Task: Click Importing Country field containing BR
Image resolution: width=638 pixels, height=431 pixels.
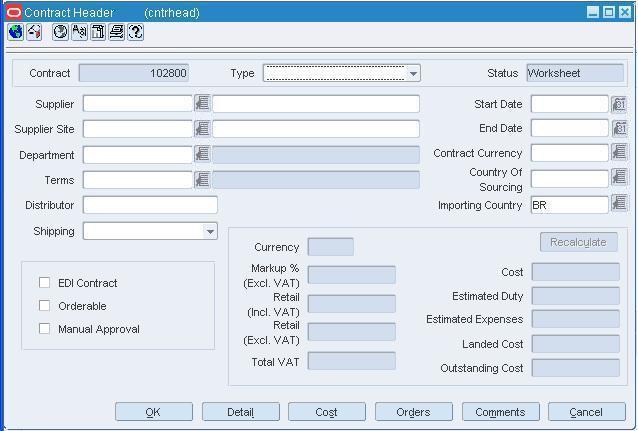Action: coord(570,205)
